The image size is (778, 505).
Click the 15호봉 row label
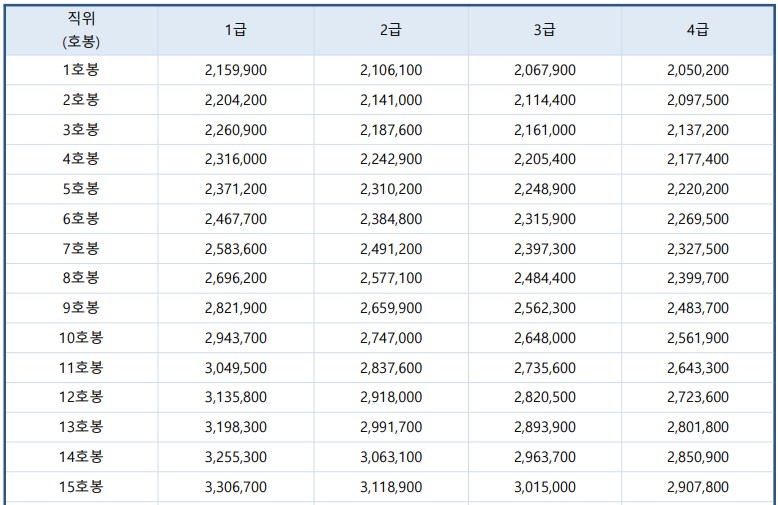point(81,487)
